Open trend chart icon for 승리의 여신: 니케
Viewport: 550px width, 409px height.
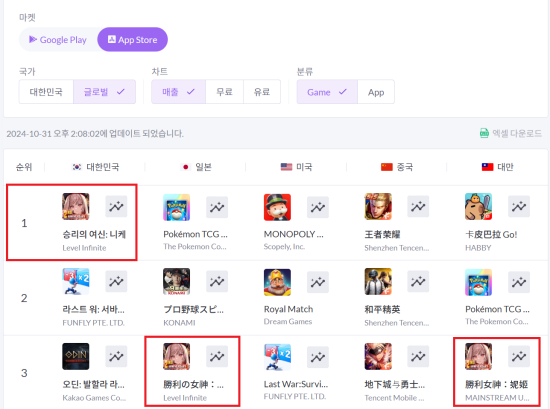pos(116,207)
